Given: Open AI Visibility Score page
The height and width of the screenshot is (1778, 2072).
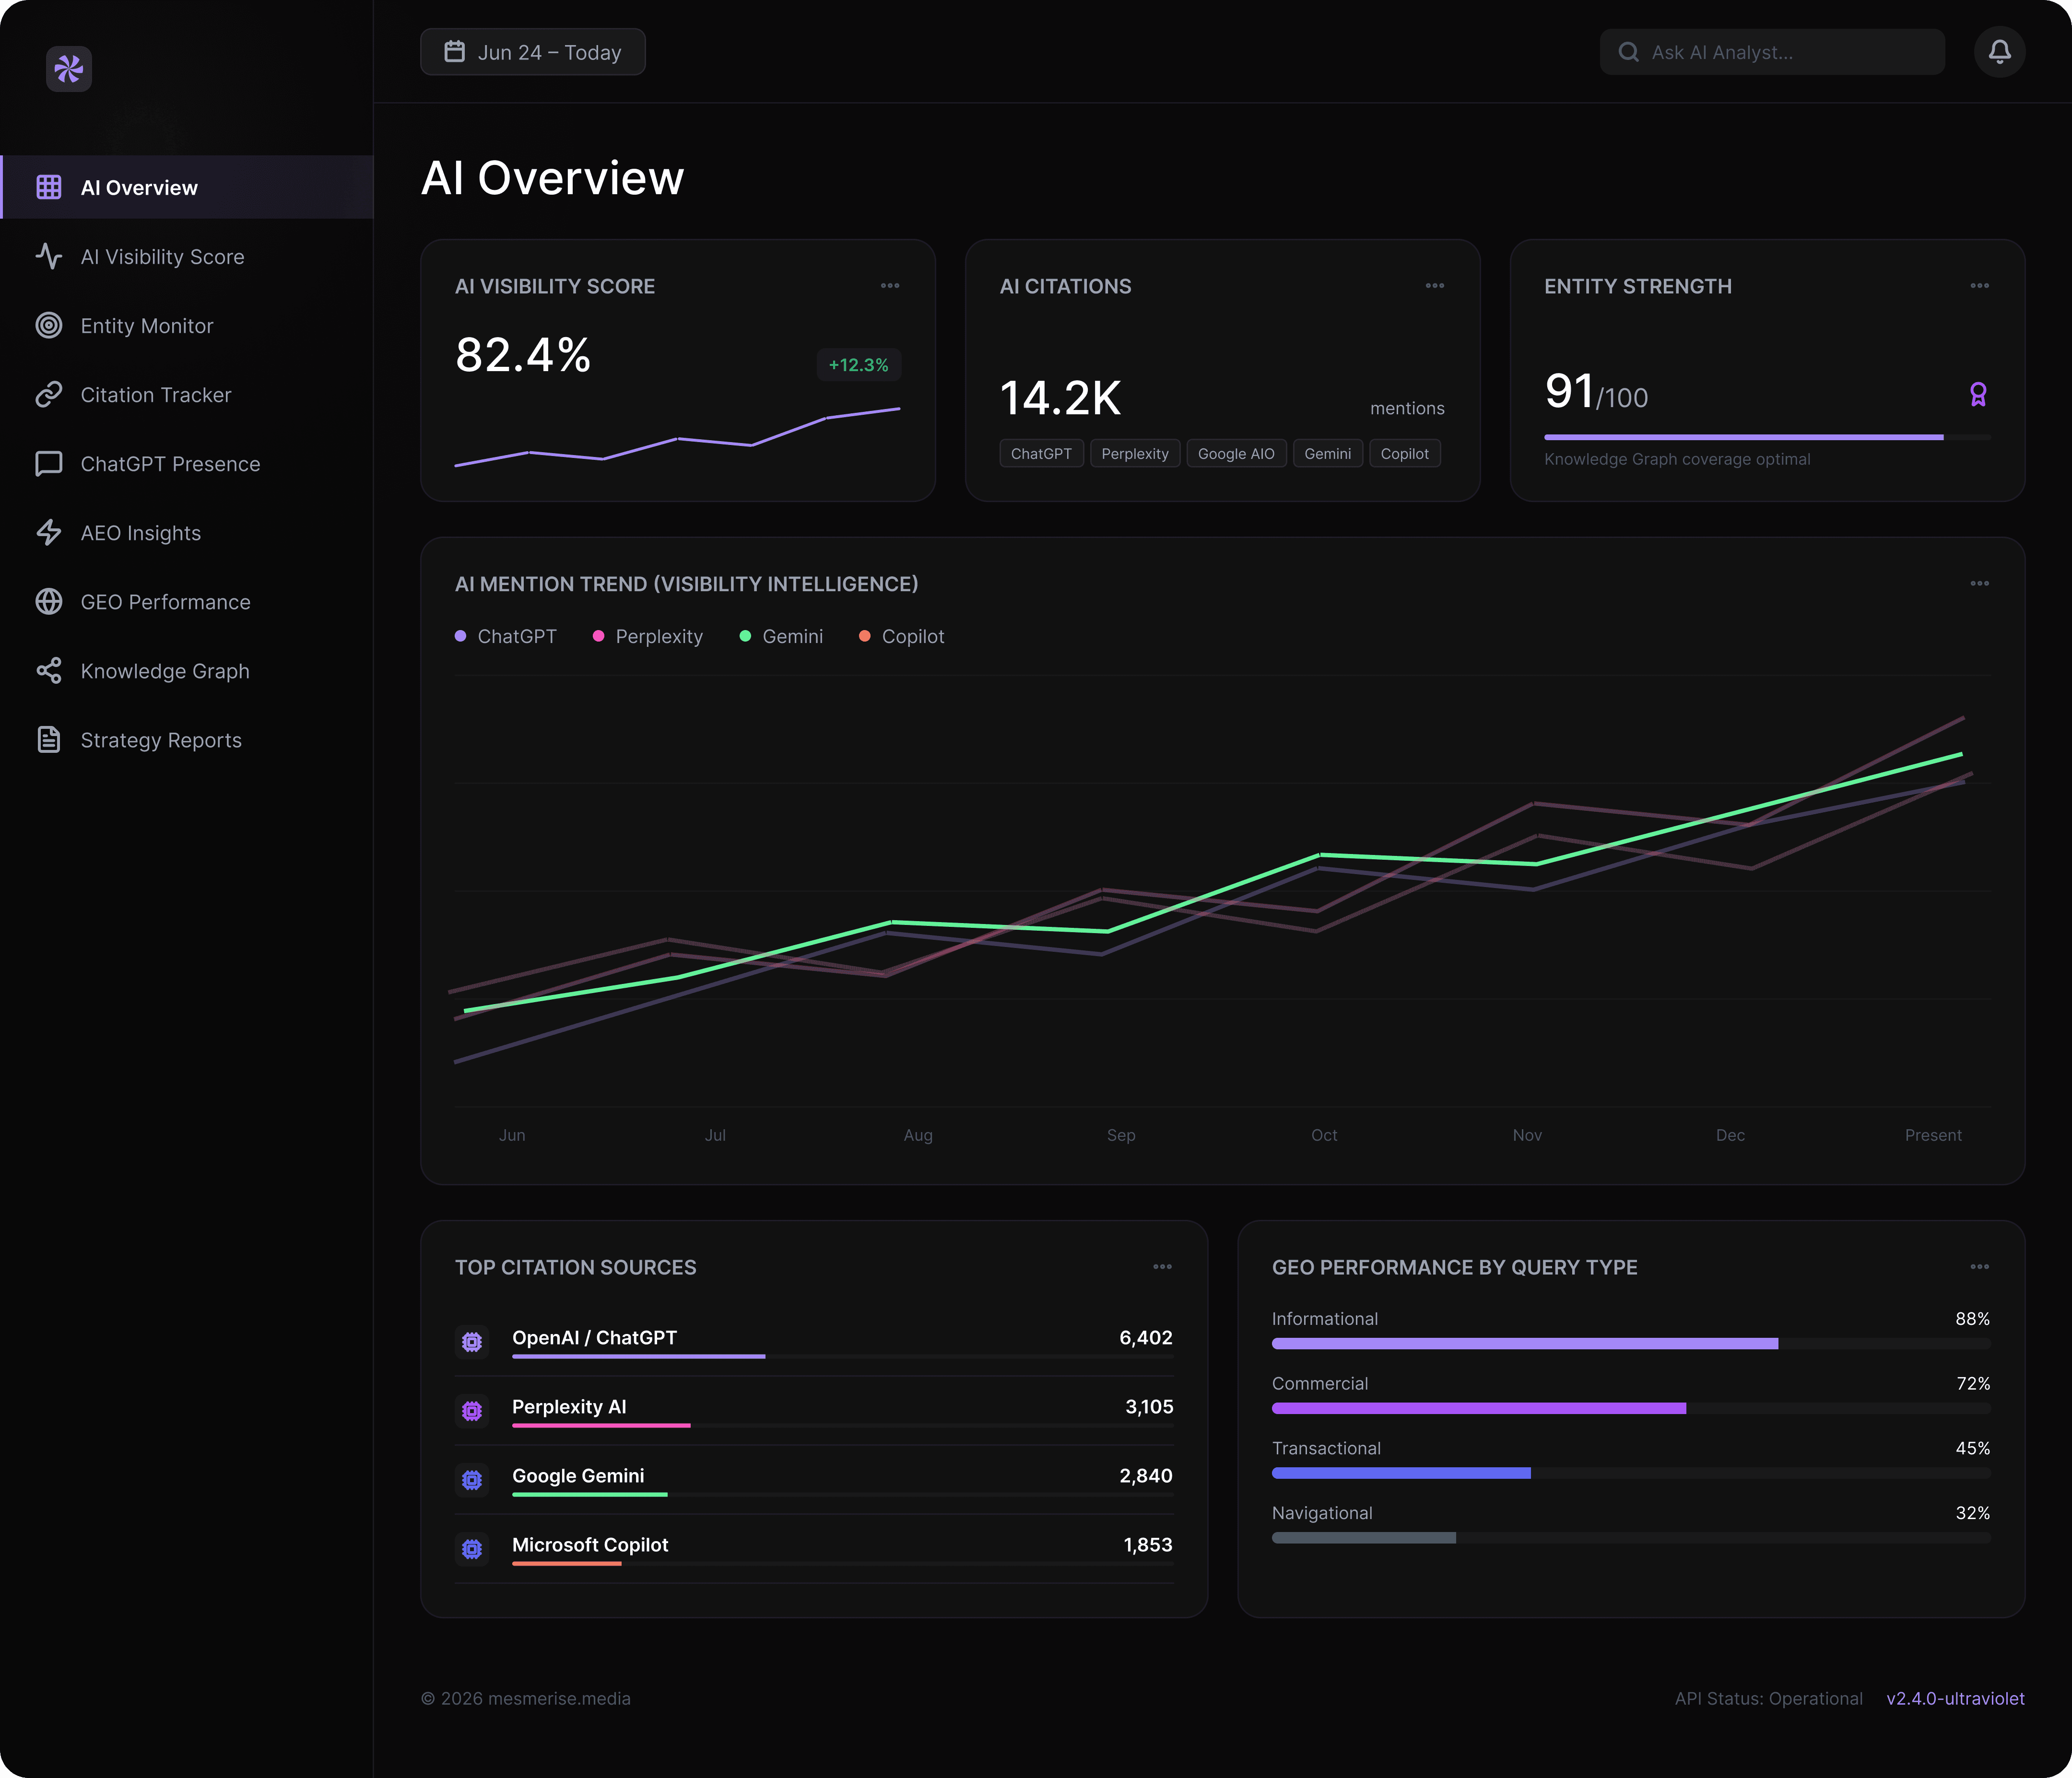Looking at the screenshot, I should tap(187, 256).
